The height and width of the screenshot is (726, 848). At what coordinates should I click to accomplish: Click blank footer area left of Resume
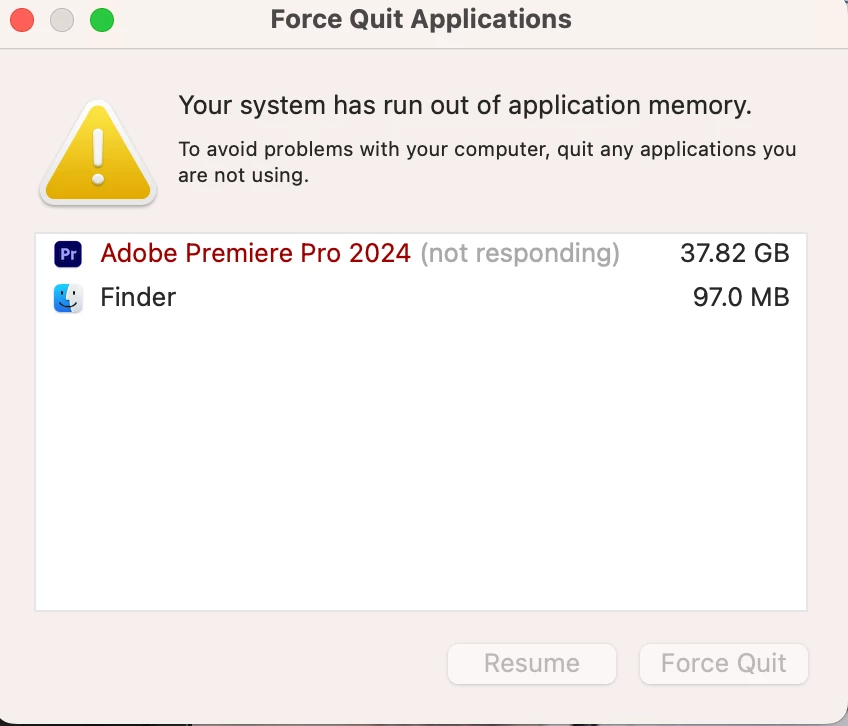click(x=230, y=663)
